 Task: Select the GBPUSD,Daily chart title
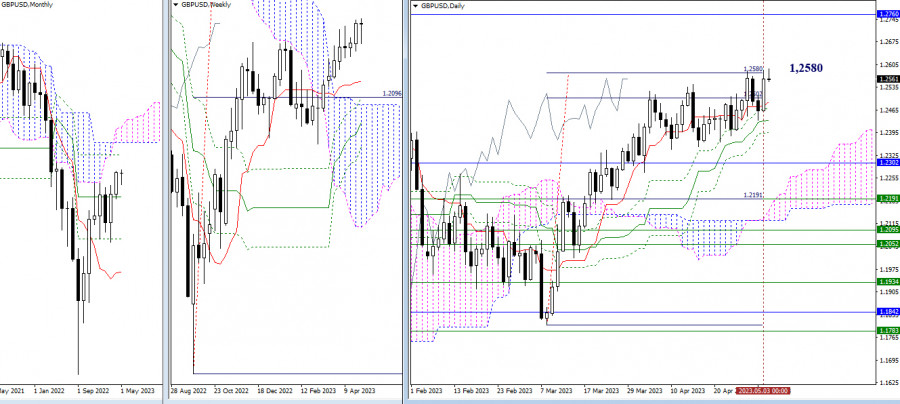point(443,5)
